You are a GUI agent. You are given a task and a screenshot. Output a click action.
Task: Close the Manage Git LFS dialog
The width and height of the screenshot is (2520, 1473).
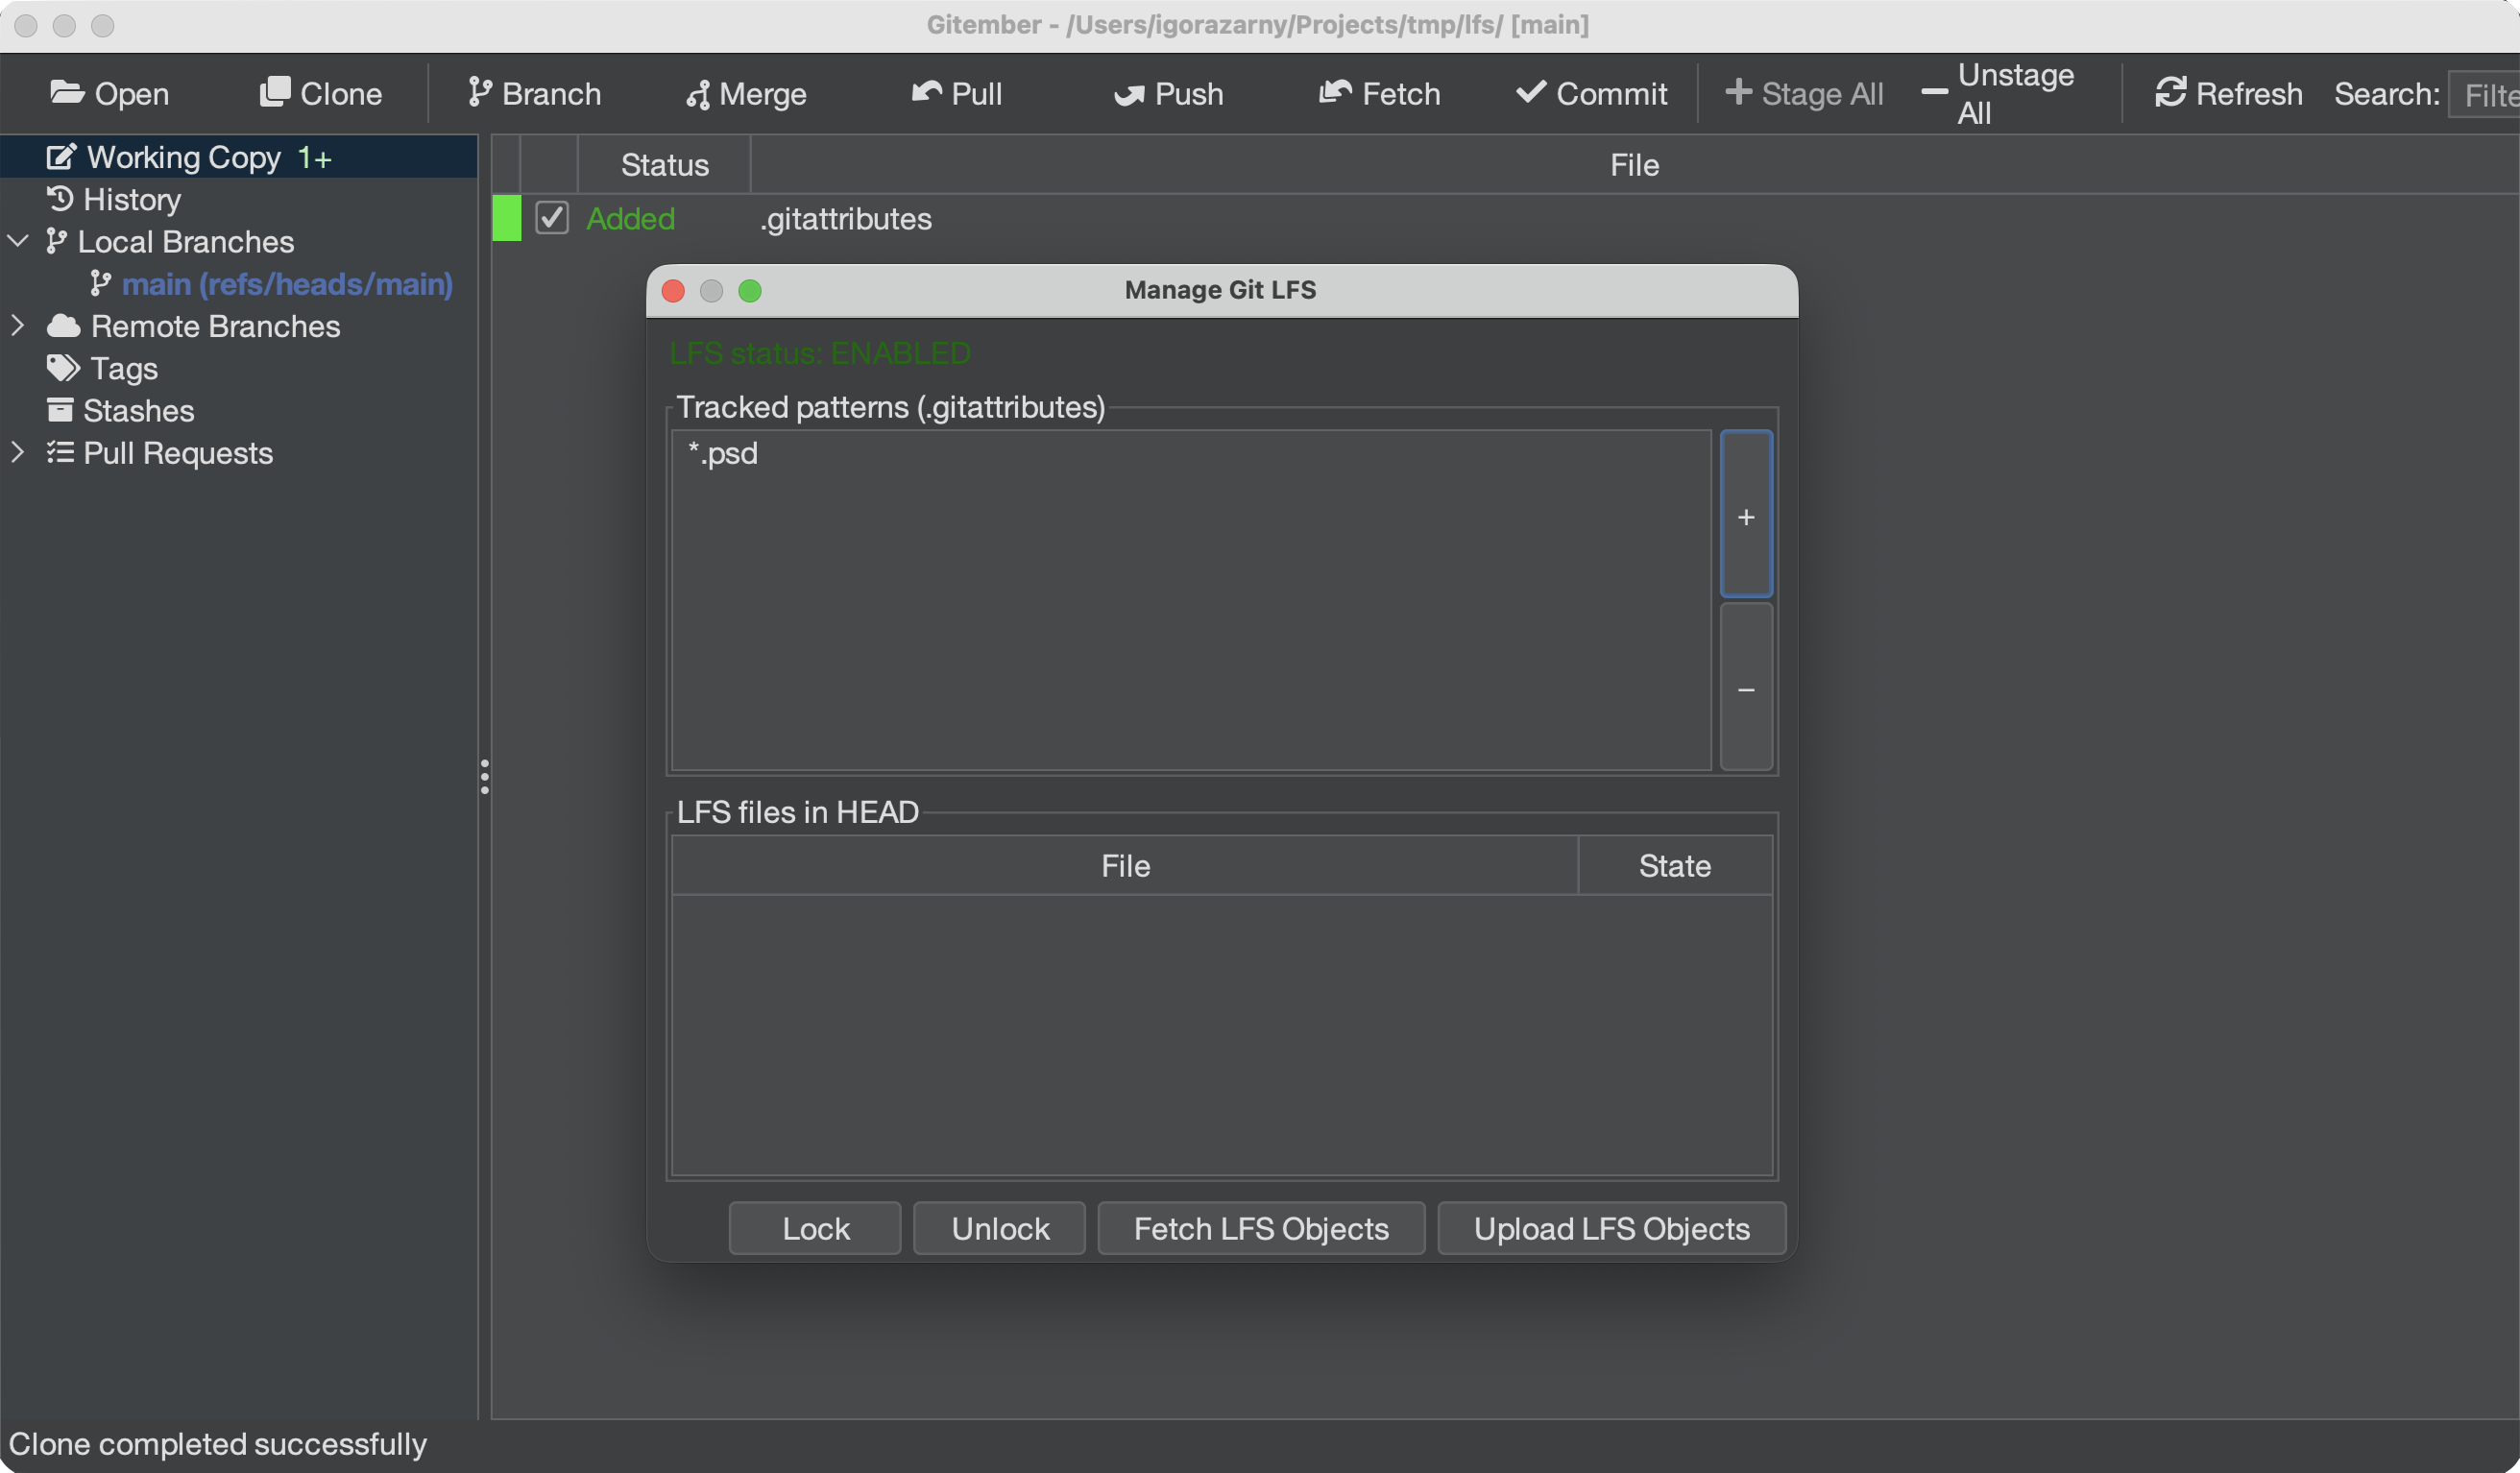tap(673, 290)
